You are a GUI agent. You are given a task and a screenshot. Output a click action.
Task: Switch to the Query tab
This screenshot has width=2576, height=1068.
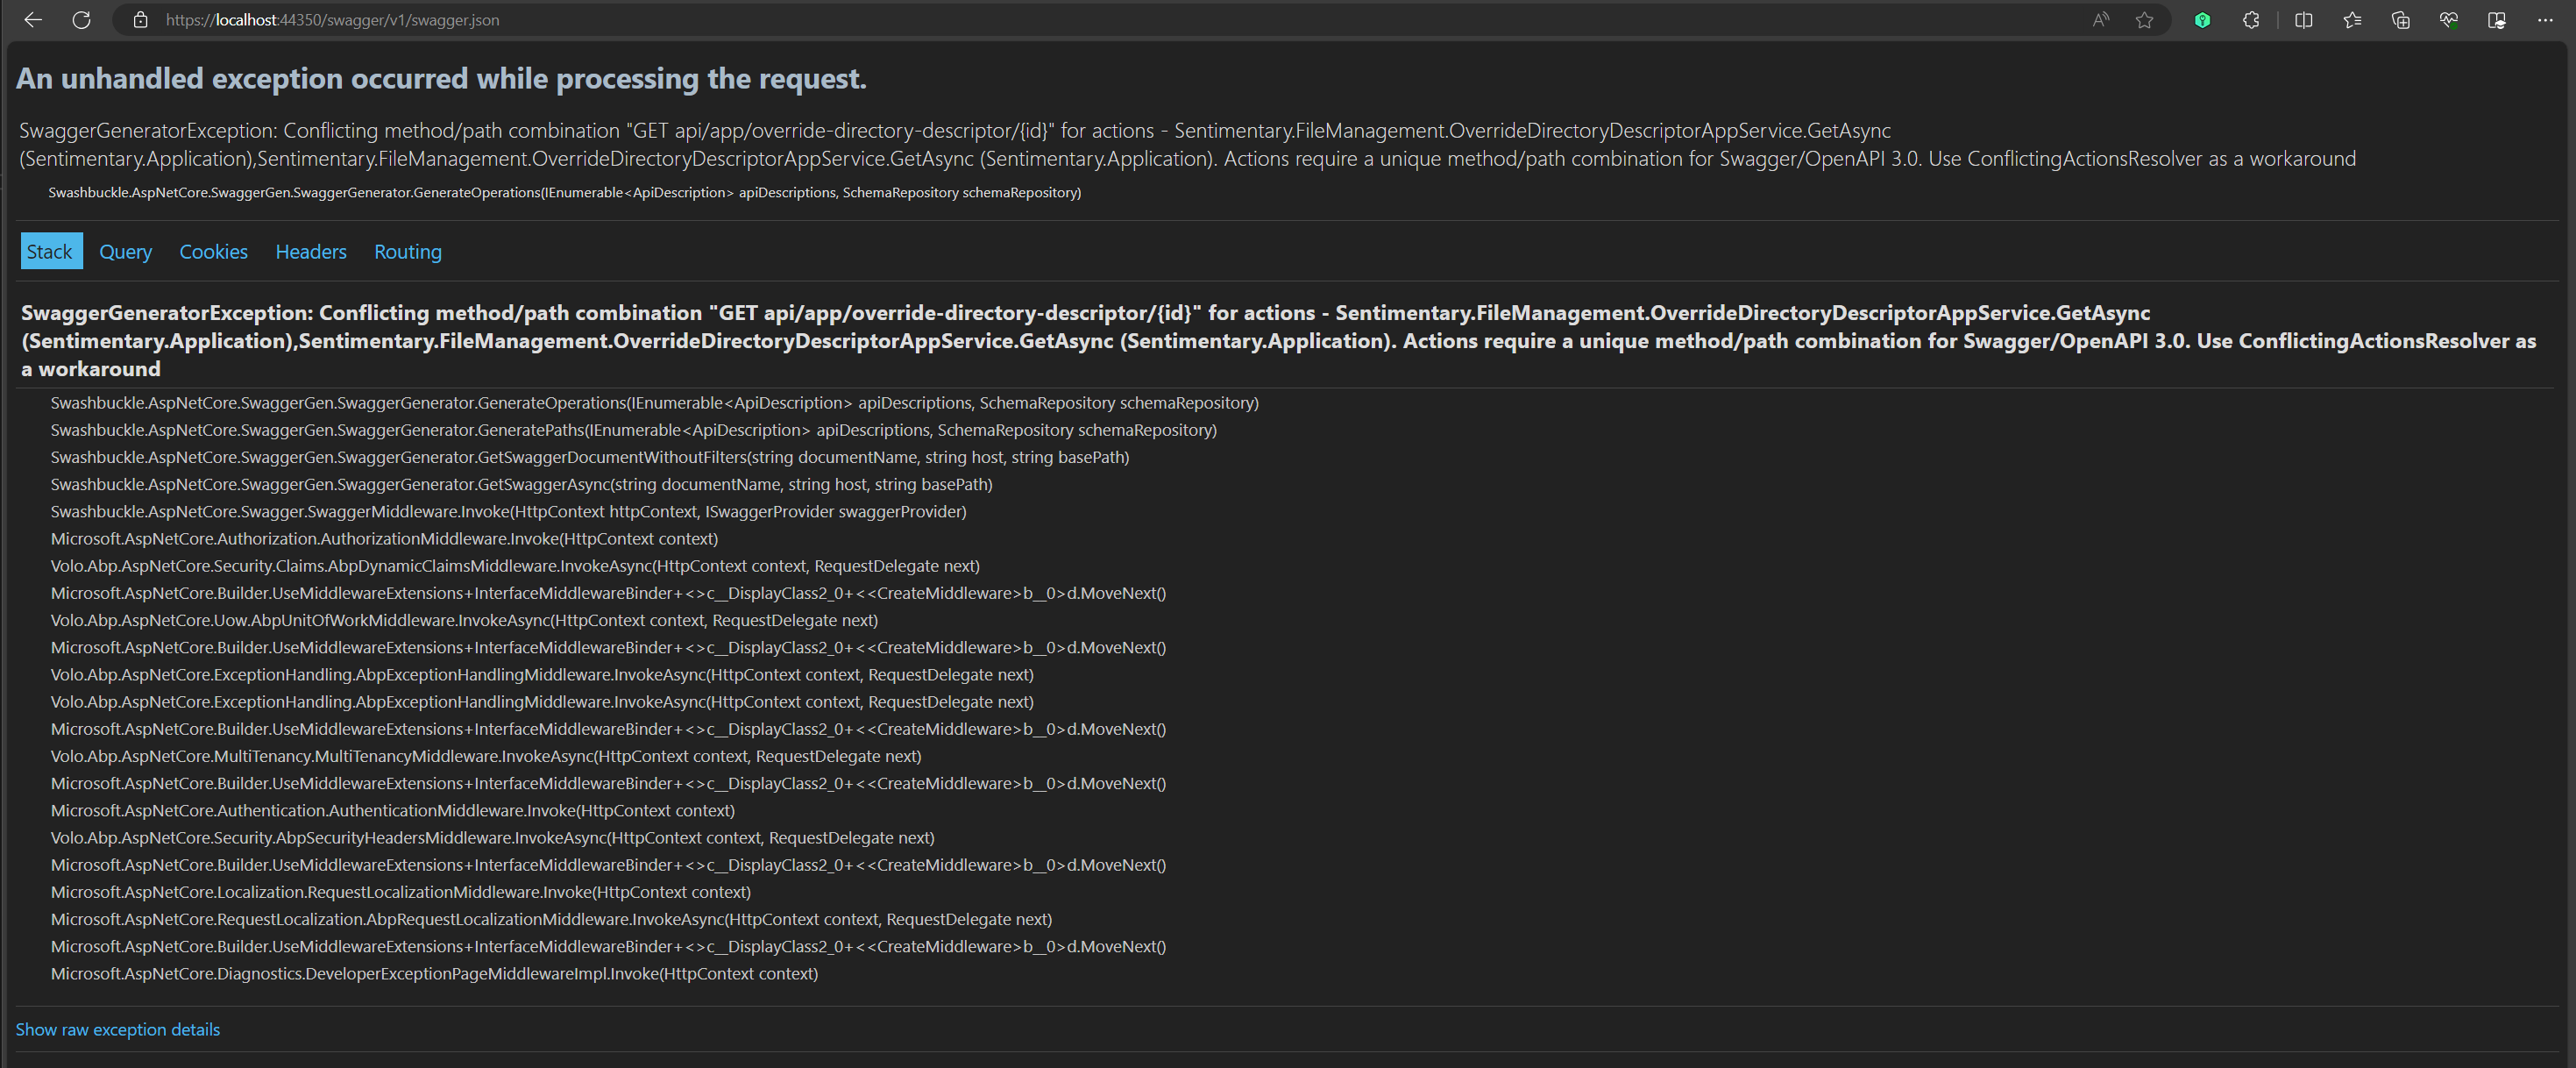125,252
